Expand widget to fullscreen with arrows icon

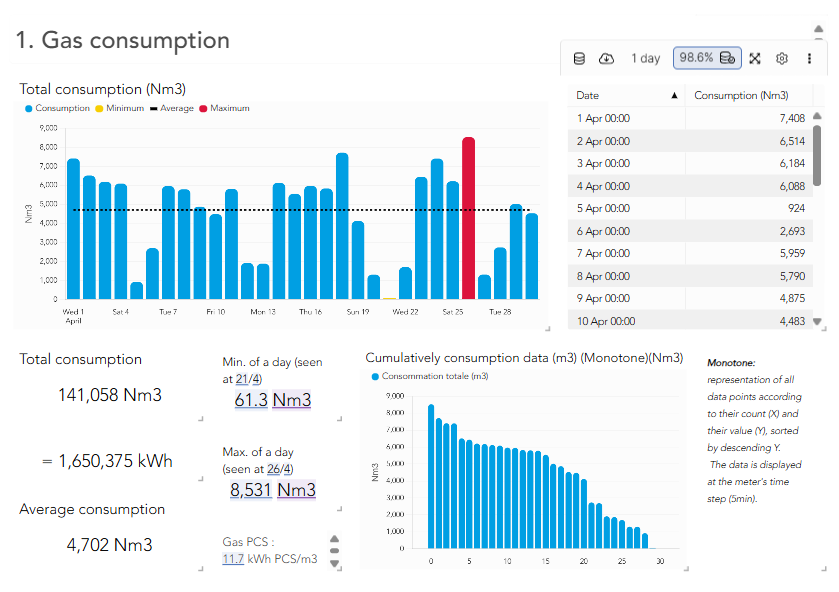(x=754, y=58)
